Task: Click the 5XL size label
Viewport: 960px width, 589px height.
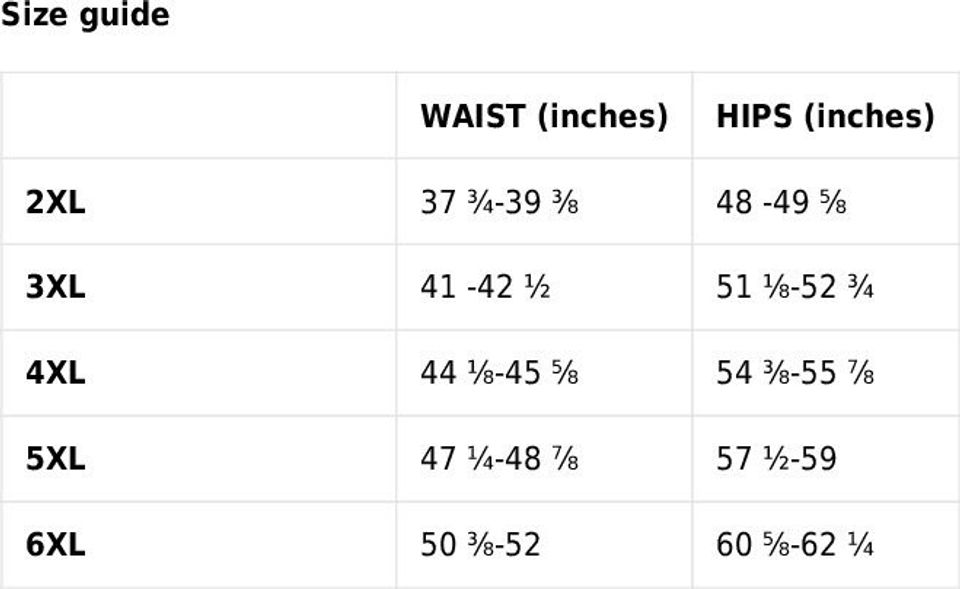Action: 56,459
